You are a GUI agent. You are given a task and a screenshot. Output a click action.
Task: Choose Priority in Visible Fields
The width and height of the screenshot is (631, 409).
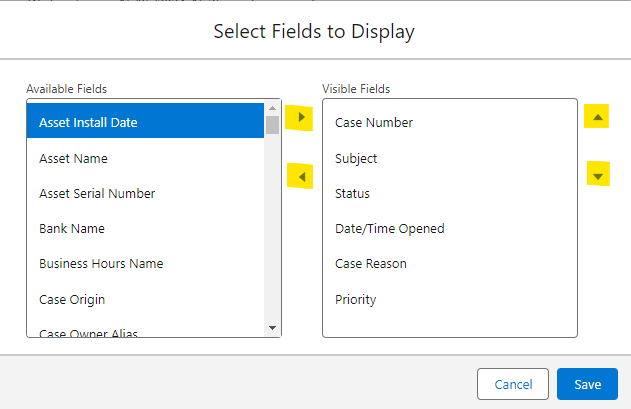coord(449,299)
